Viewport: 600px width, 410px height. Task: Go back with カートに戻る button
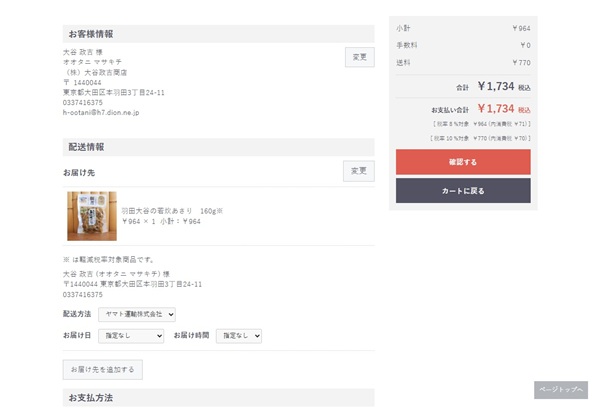click(x=463, y=190)
